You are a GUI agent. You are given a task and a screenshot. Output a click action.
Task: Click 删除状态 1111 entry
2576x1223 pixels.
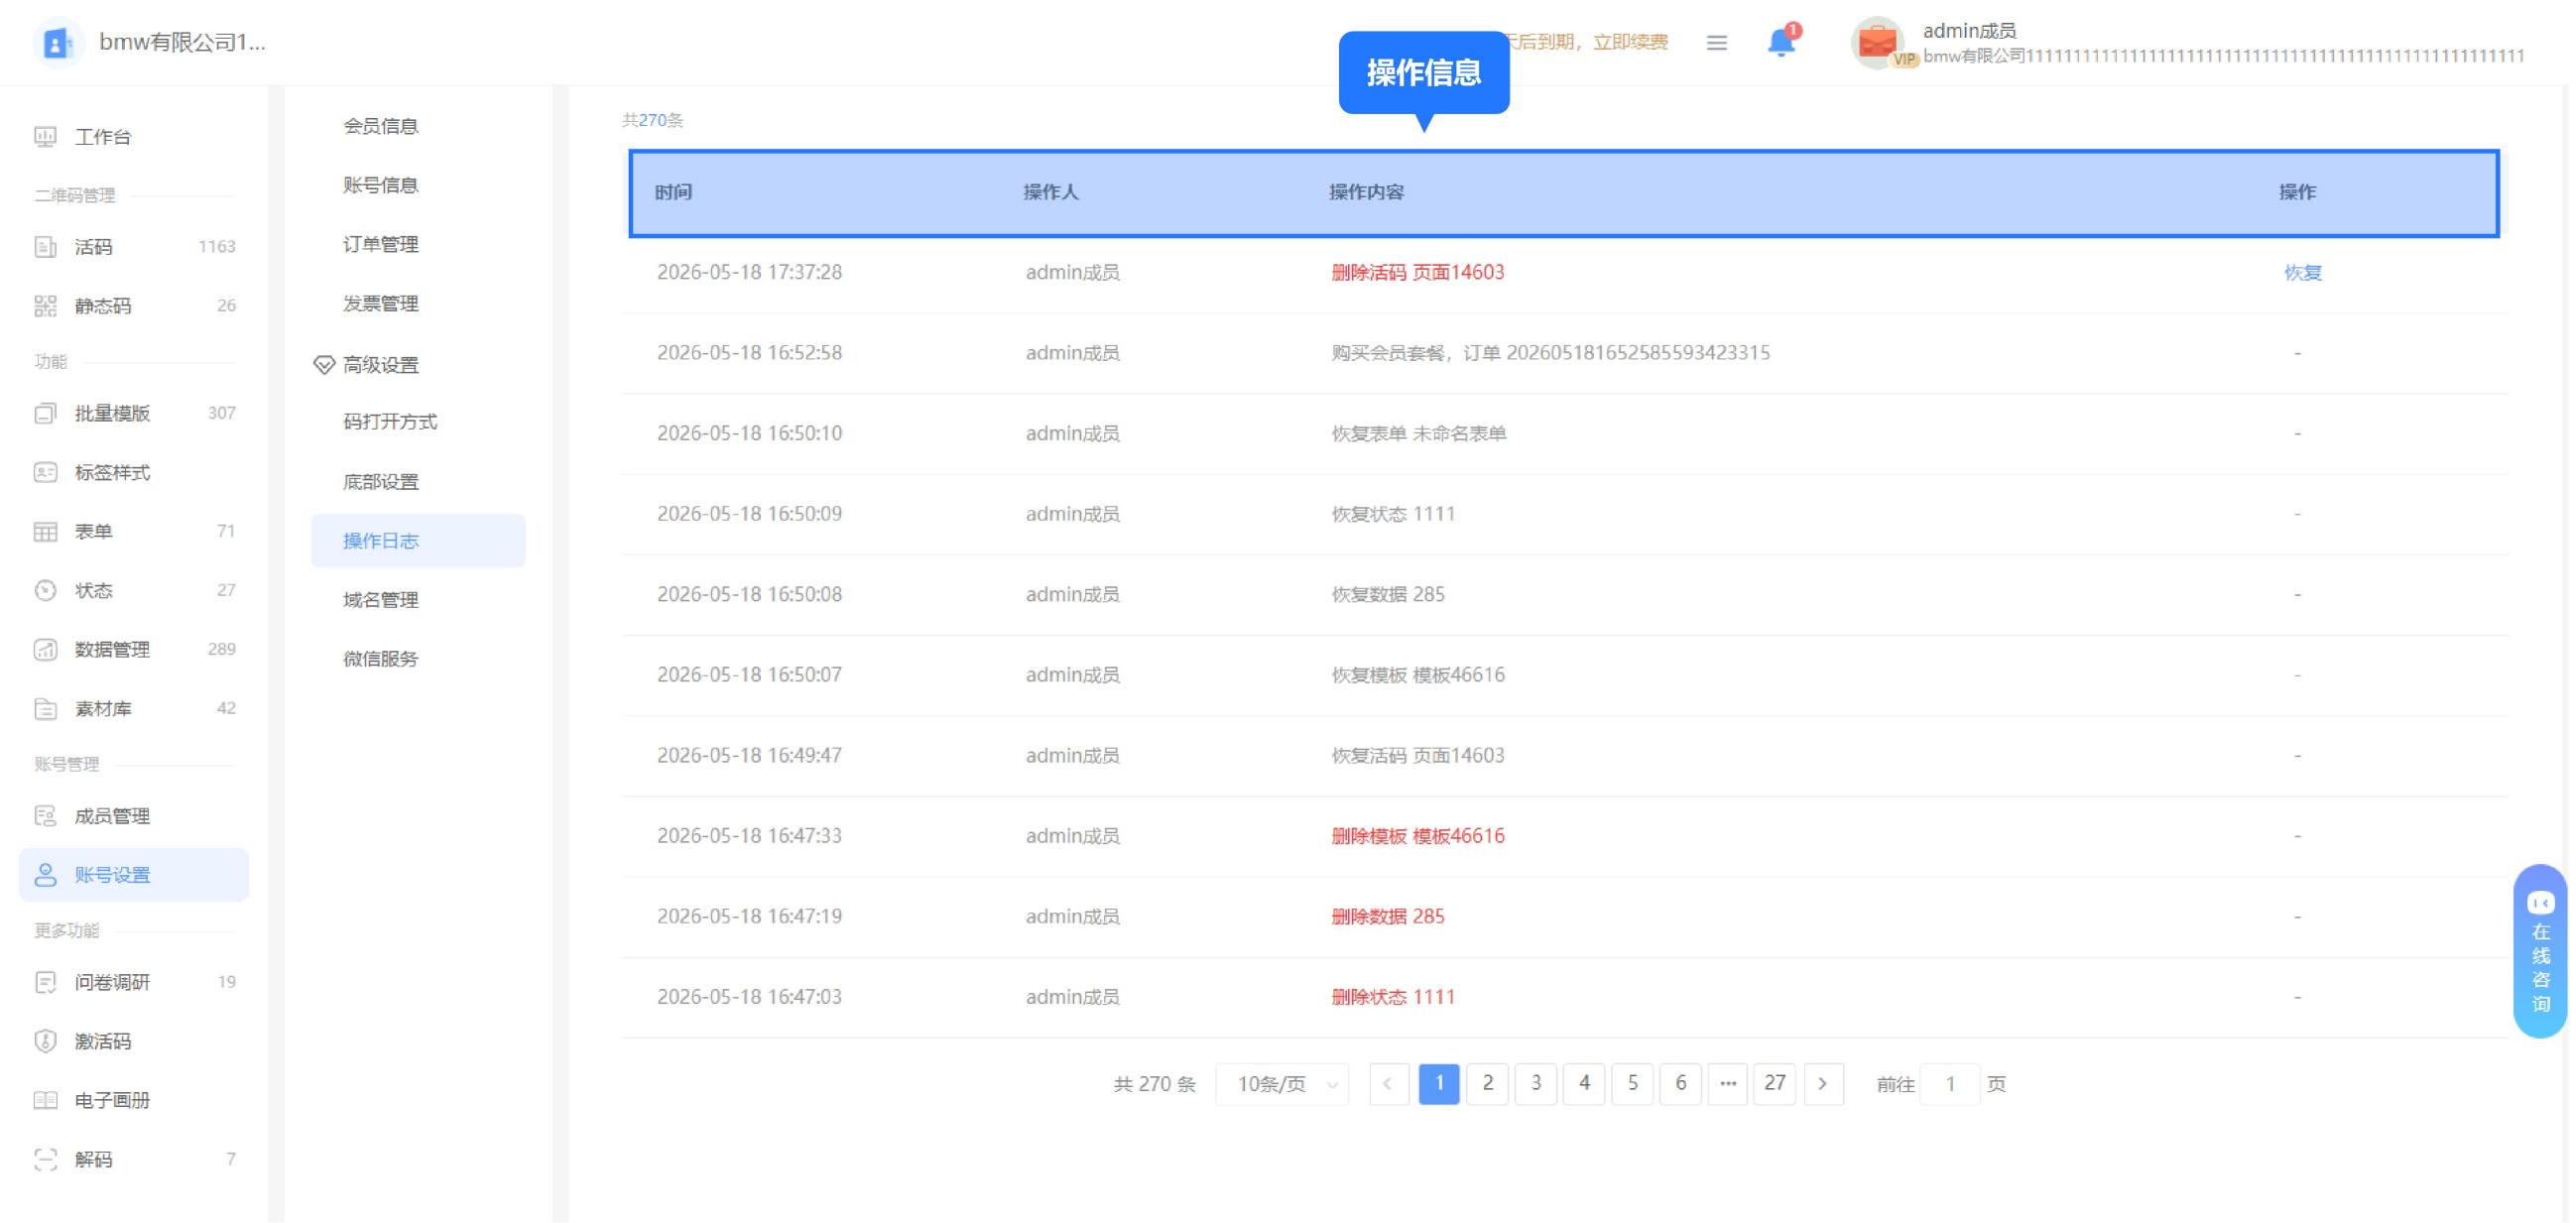(1392, 997)
